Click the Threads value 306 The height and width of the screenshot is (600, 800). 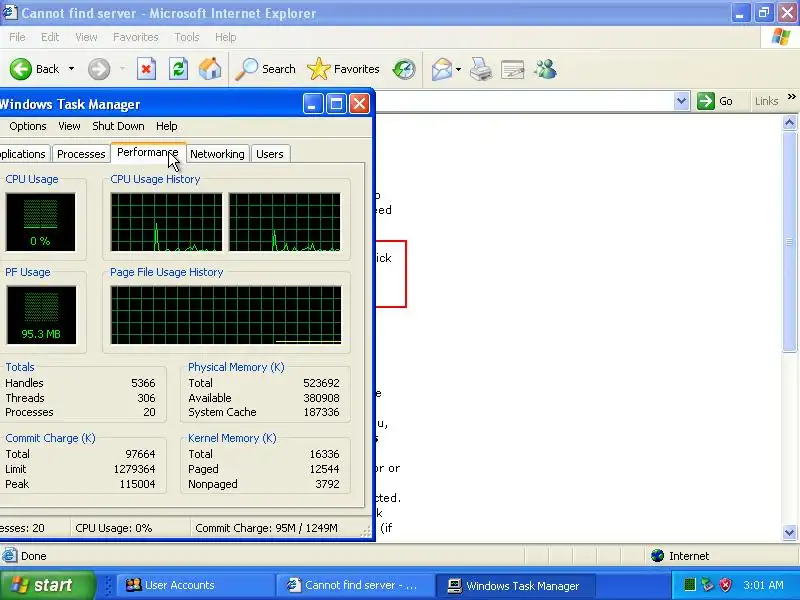(x=146, y=398)
